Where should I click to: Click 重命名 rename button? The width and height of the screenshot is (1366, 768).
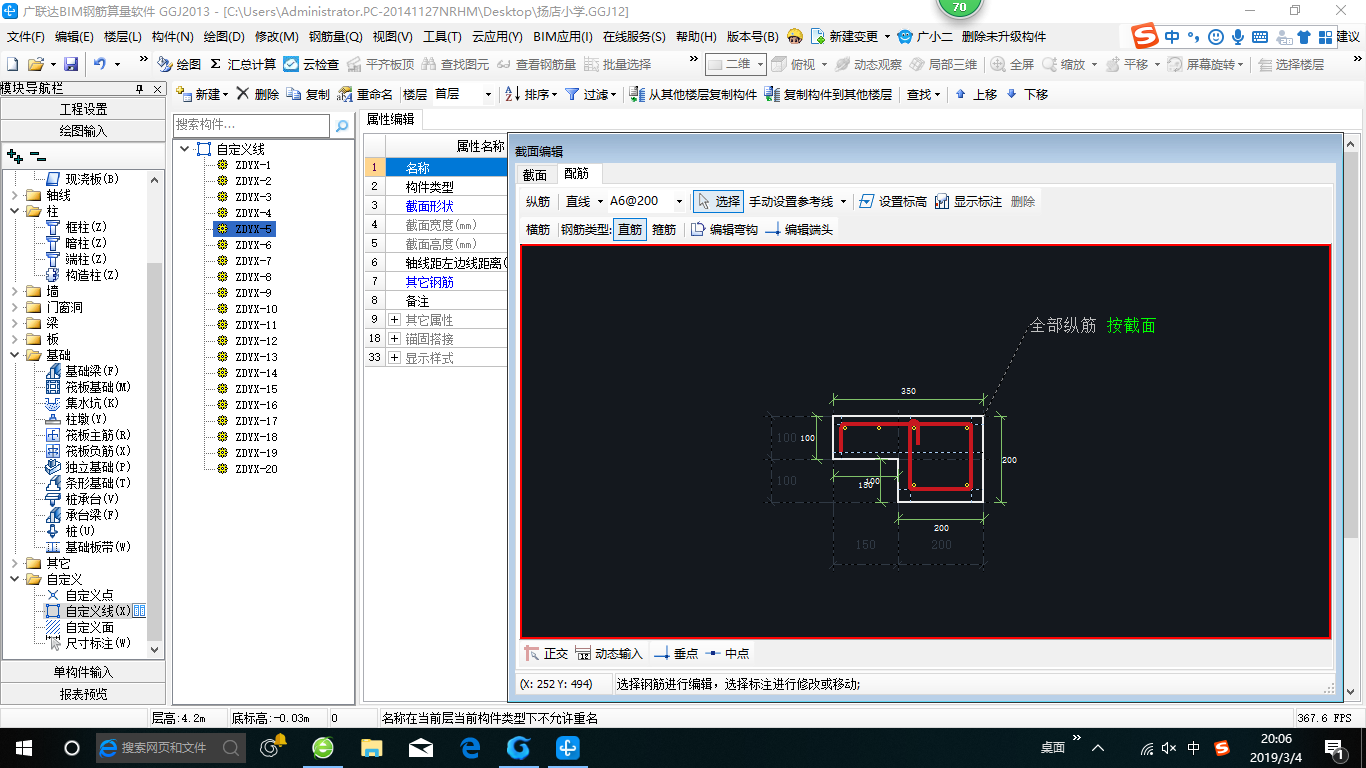[x=365, y=94]
